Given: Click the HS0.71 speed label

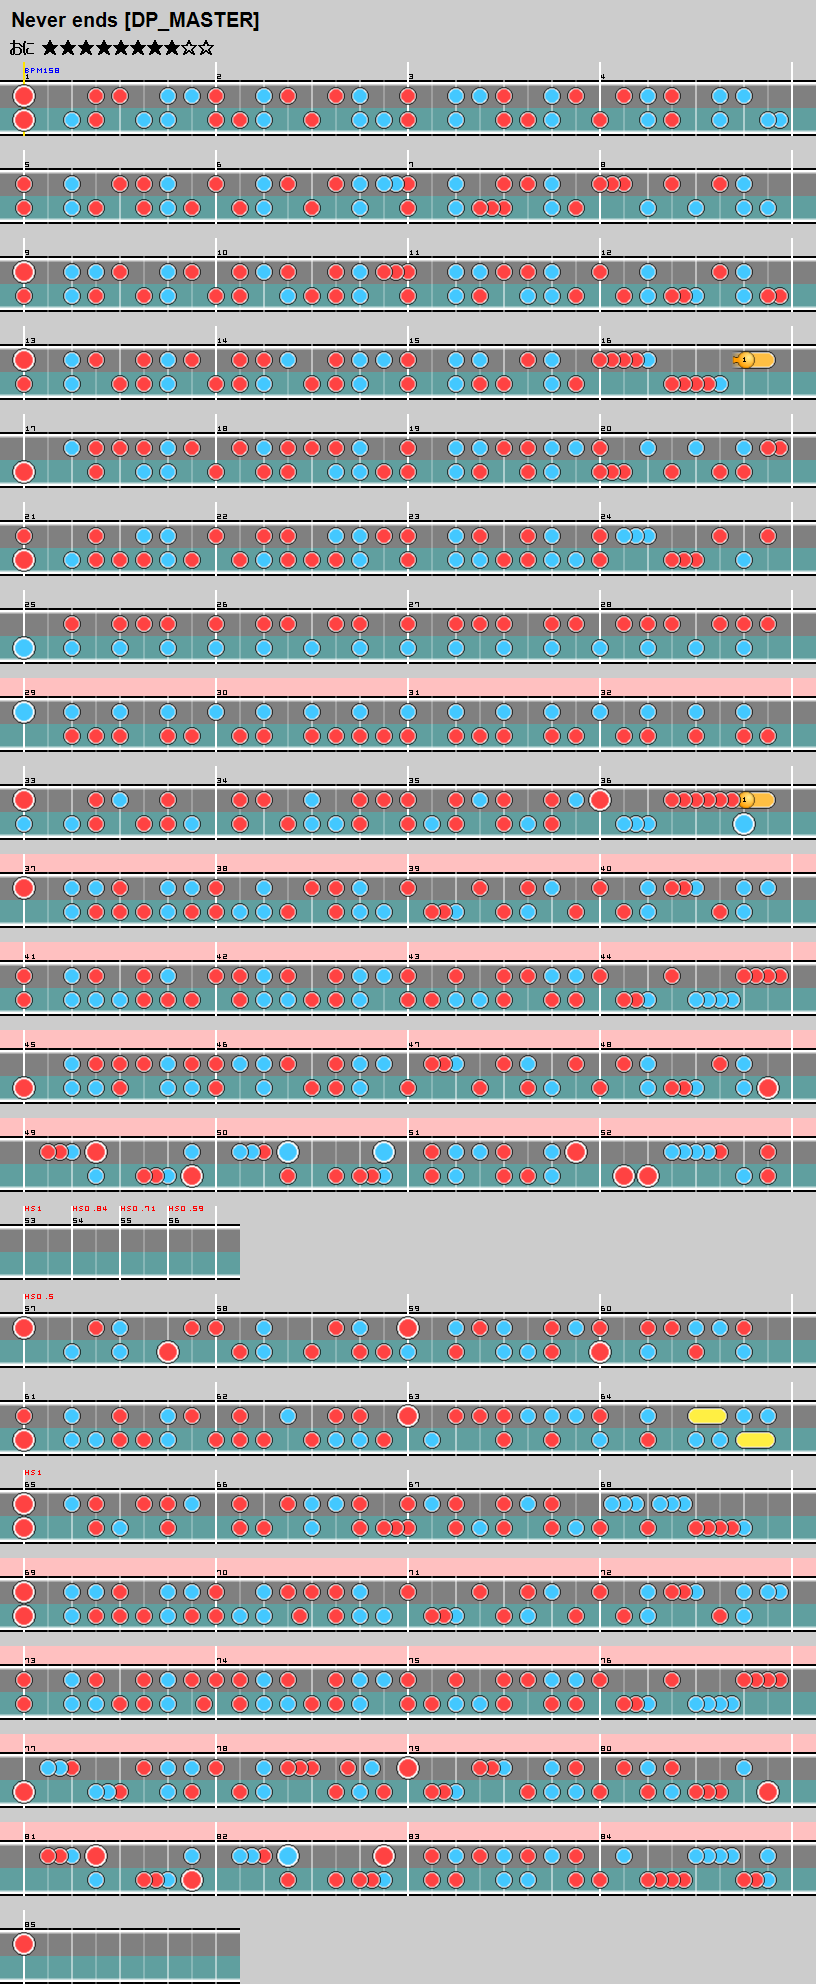Looking at the screenshot, I should tap(138, 1209).
